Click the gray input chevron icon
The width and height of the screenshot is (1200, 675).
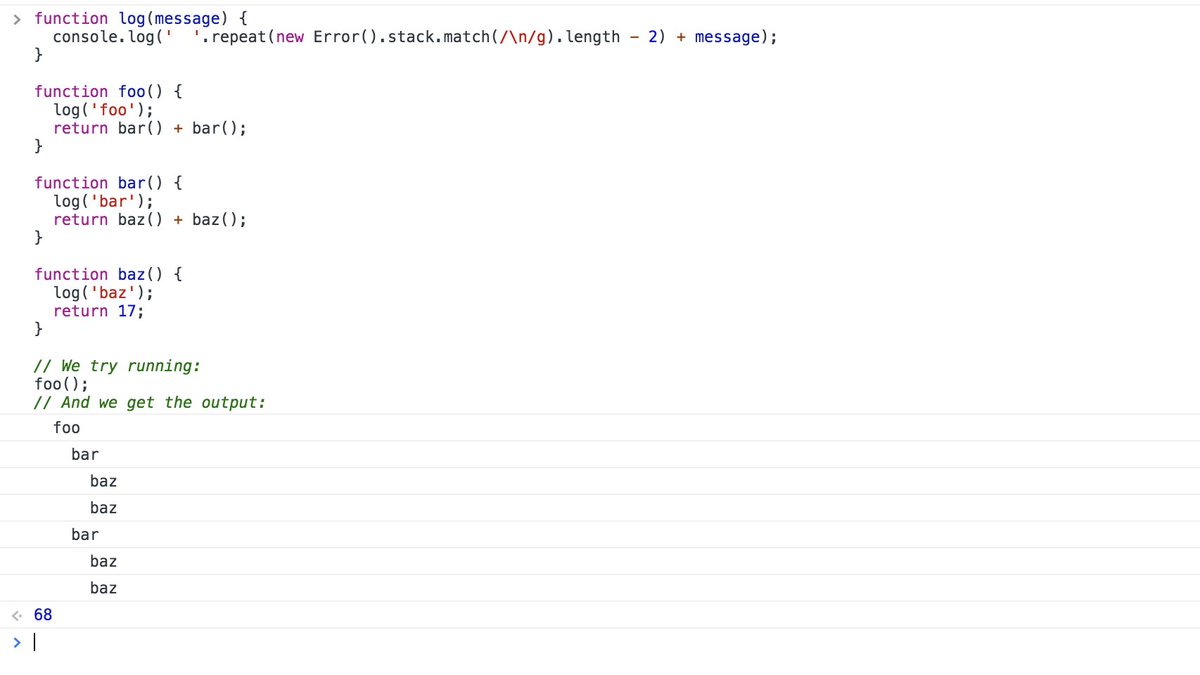[x=16, y=18]
